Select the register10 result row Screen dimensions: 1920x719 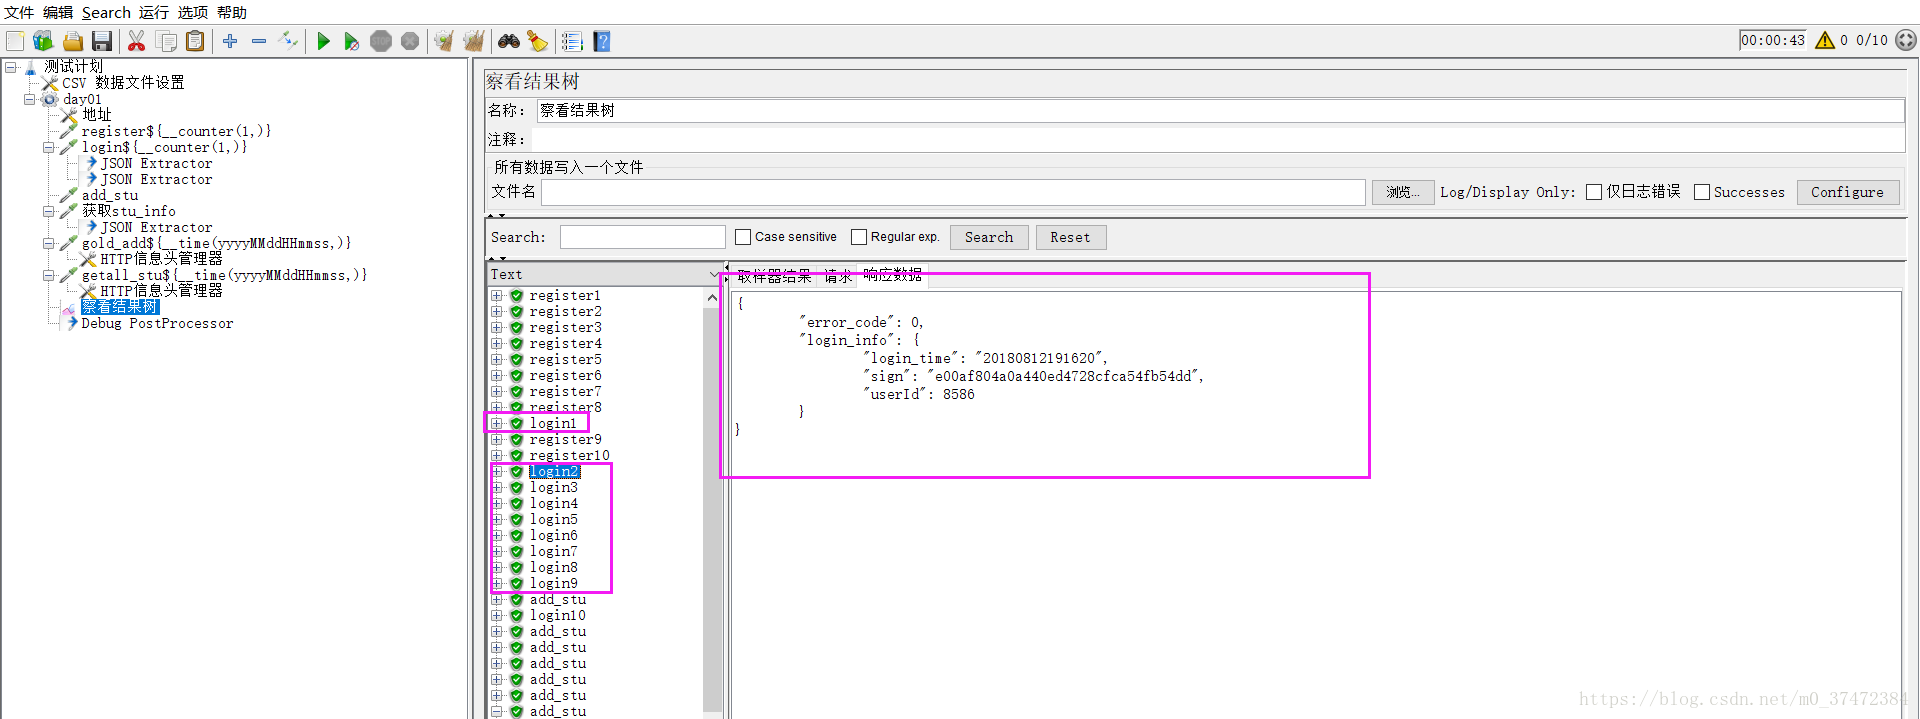tap(569, 455)
